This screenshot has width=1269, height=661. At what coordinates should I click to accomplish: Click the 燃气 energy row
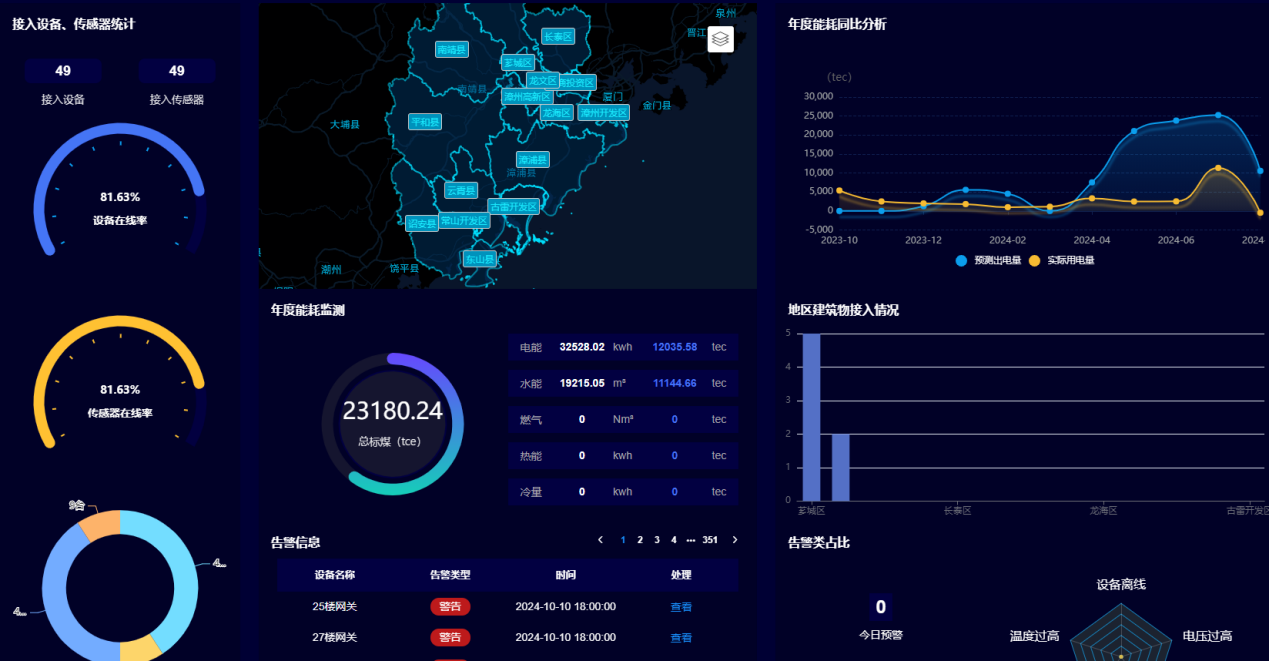[x=623, y=419]
